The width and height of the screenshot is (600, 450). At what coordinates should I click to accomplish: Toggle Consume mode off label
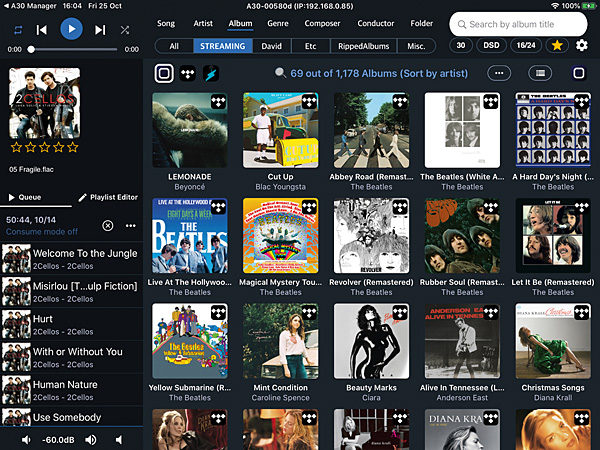pyautogui.click(x=42, y=232)
